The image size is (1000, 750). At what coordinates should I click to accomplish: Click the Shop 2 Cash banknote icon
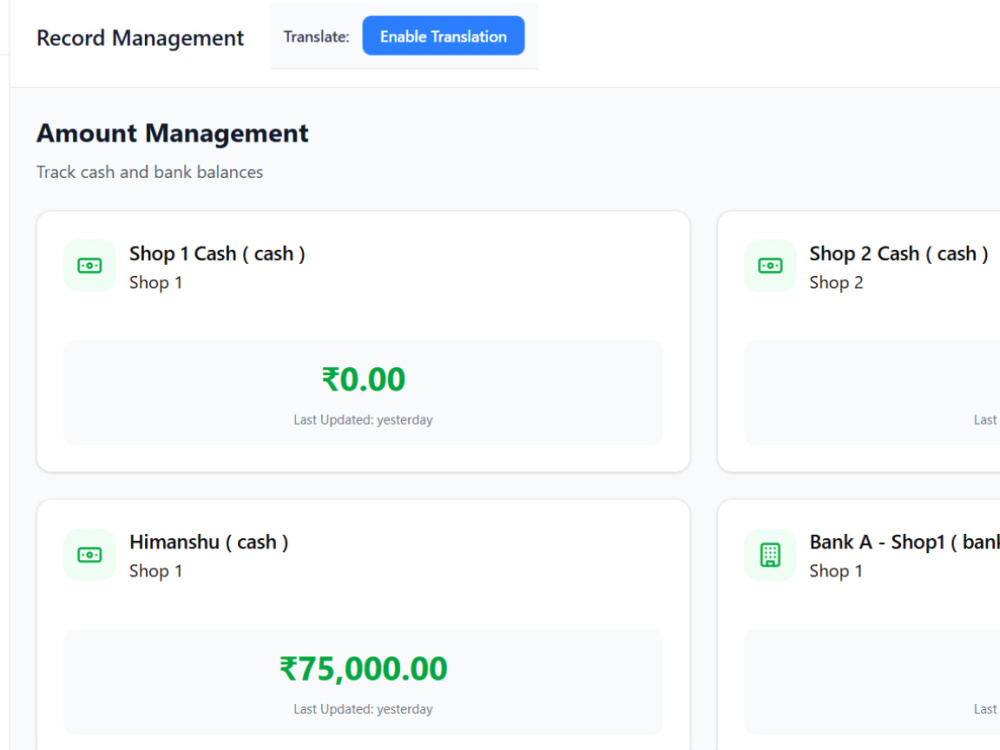click(x=770, y=265)
